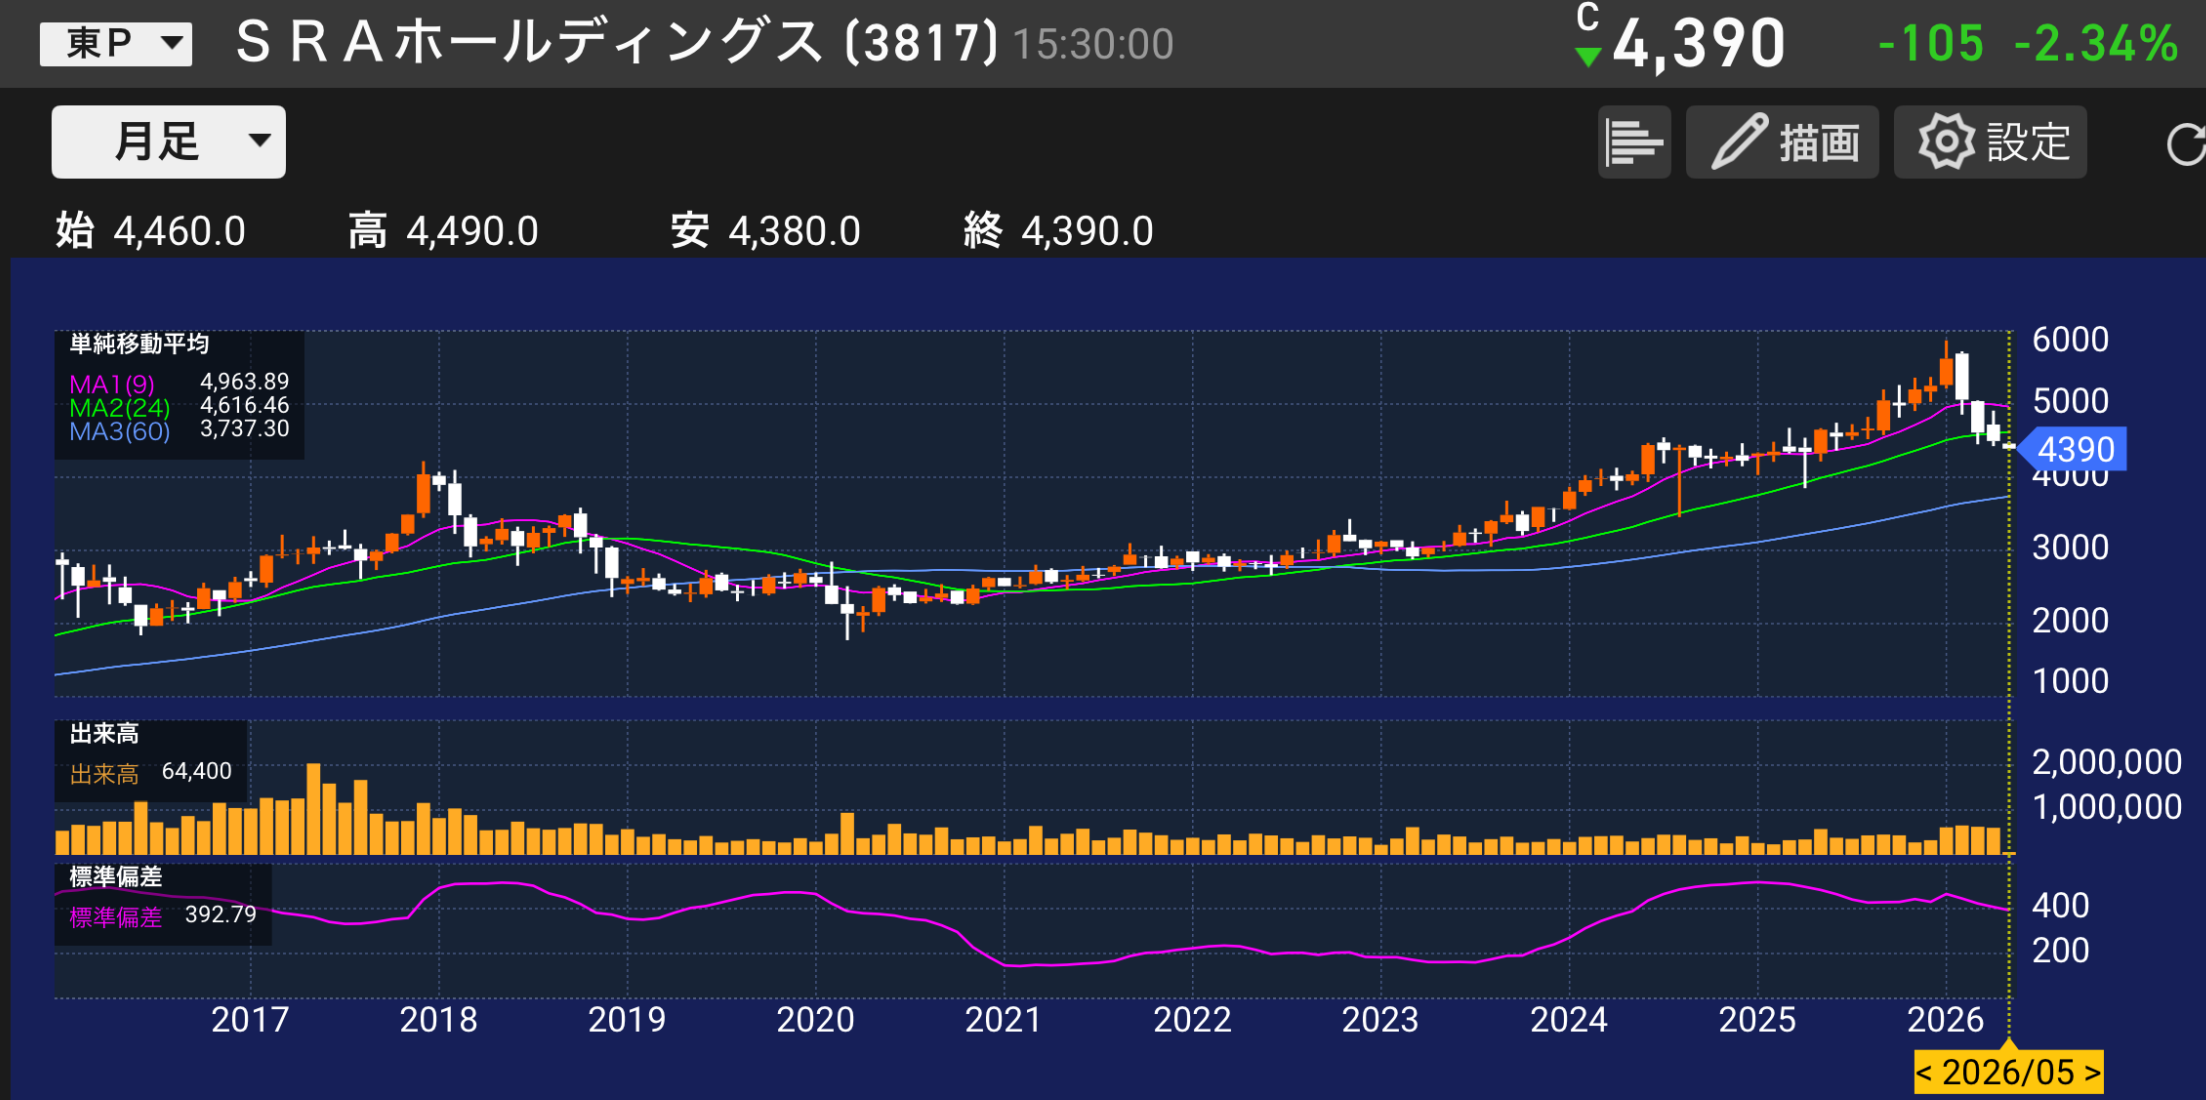Click the 2018 label on time axis
This screenshot has width=2206, height=1100.
(x=438, y=1020)
